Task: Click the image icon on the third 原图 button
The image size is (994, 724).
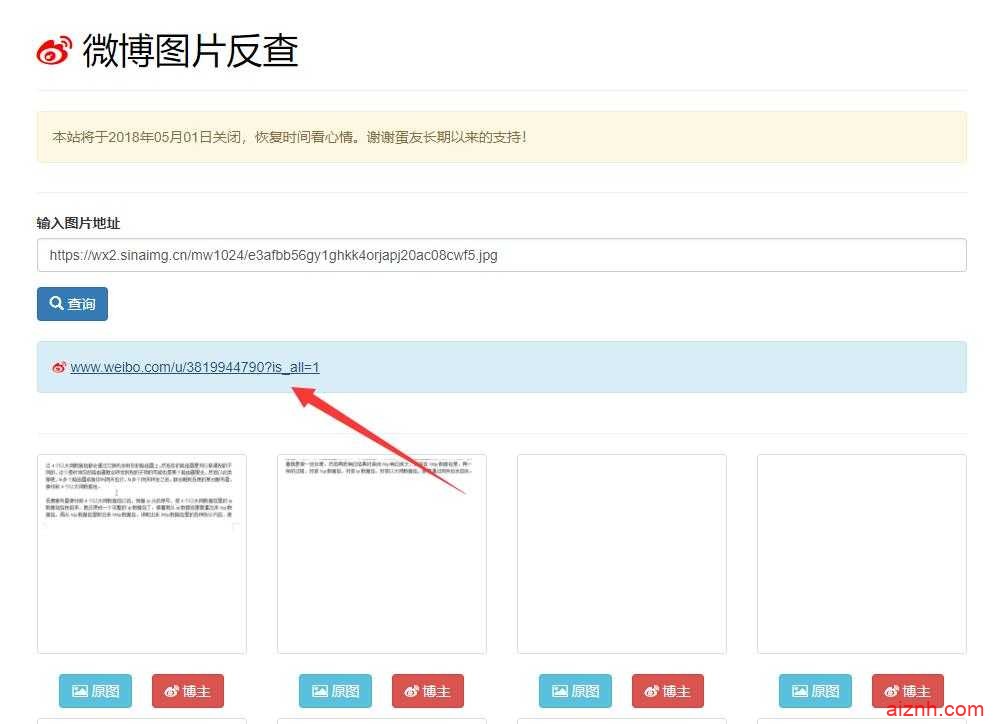Action: click(561, 691)
